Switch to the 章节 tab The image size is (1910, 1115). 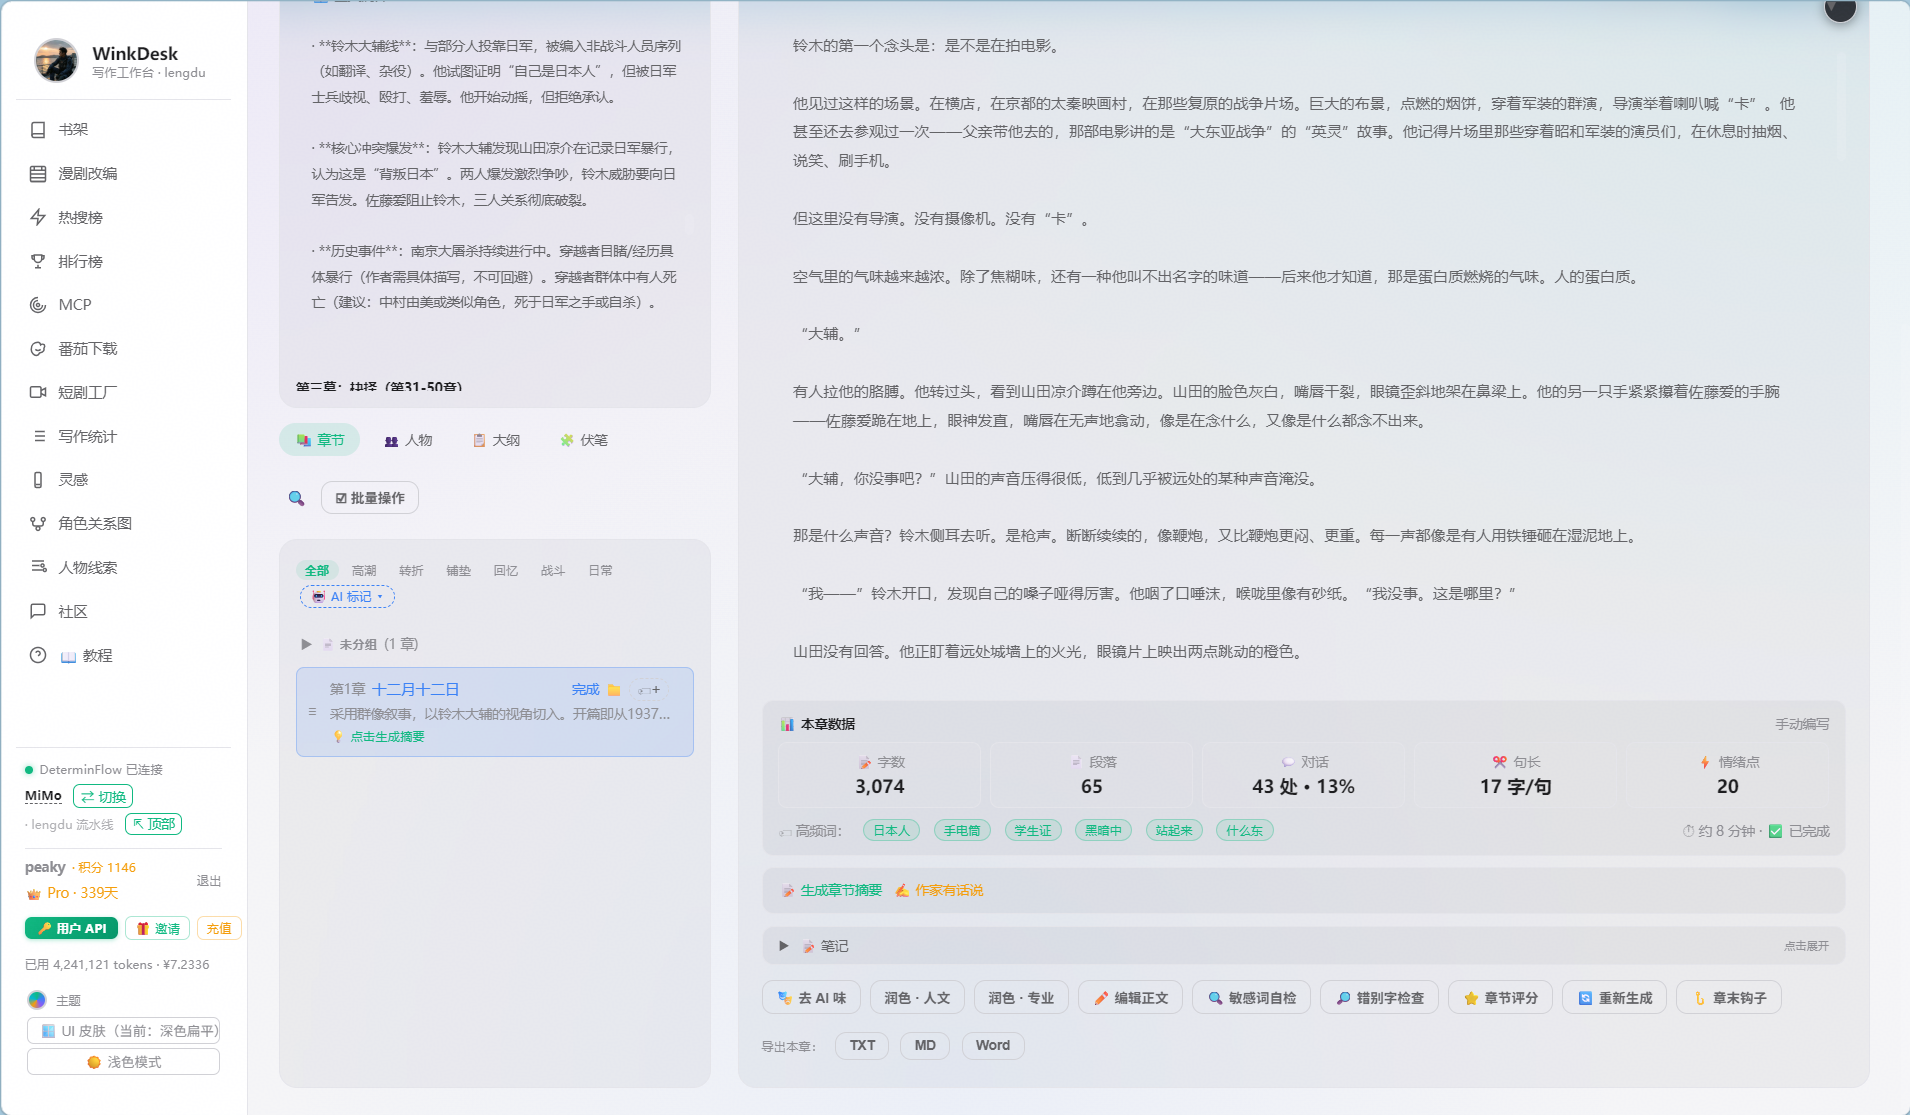tap(319, 440)
